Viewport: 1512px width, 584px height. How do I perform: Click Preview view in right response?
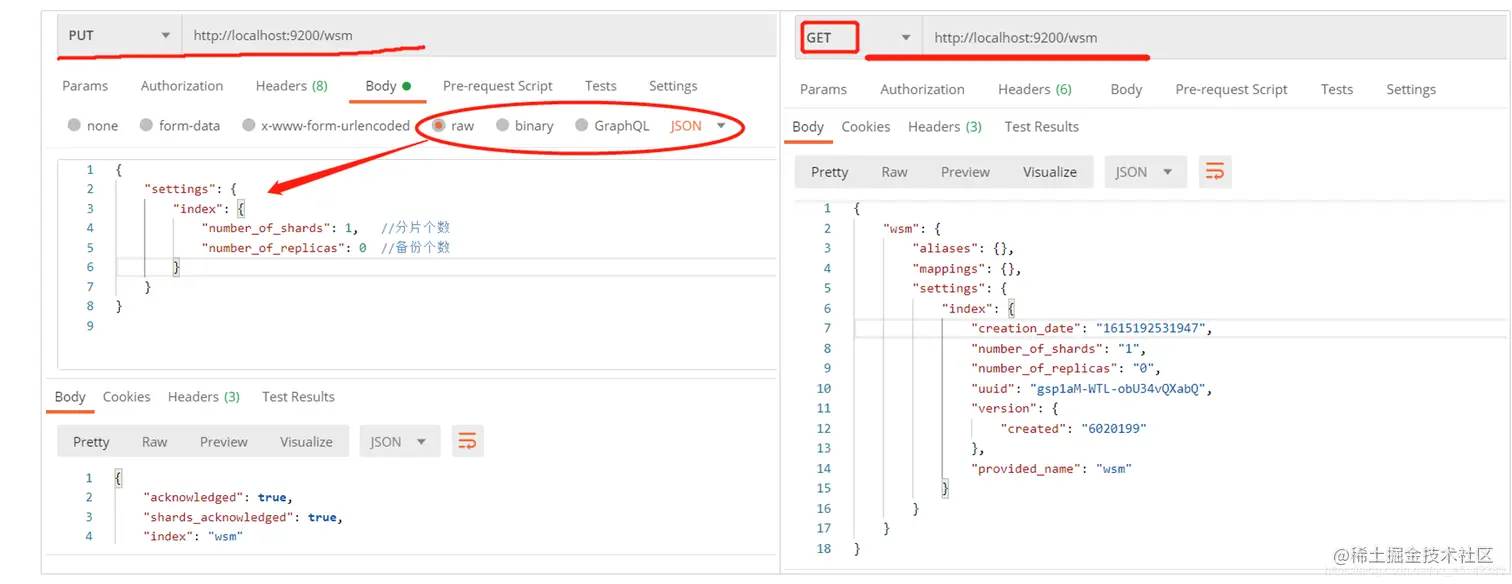pyautogui.click(x=965, y=172)
